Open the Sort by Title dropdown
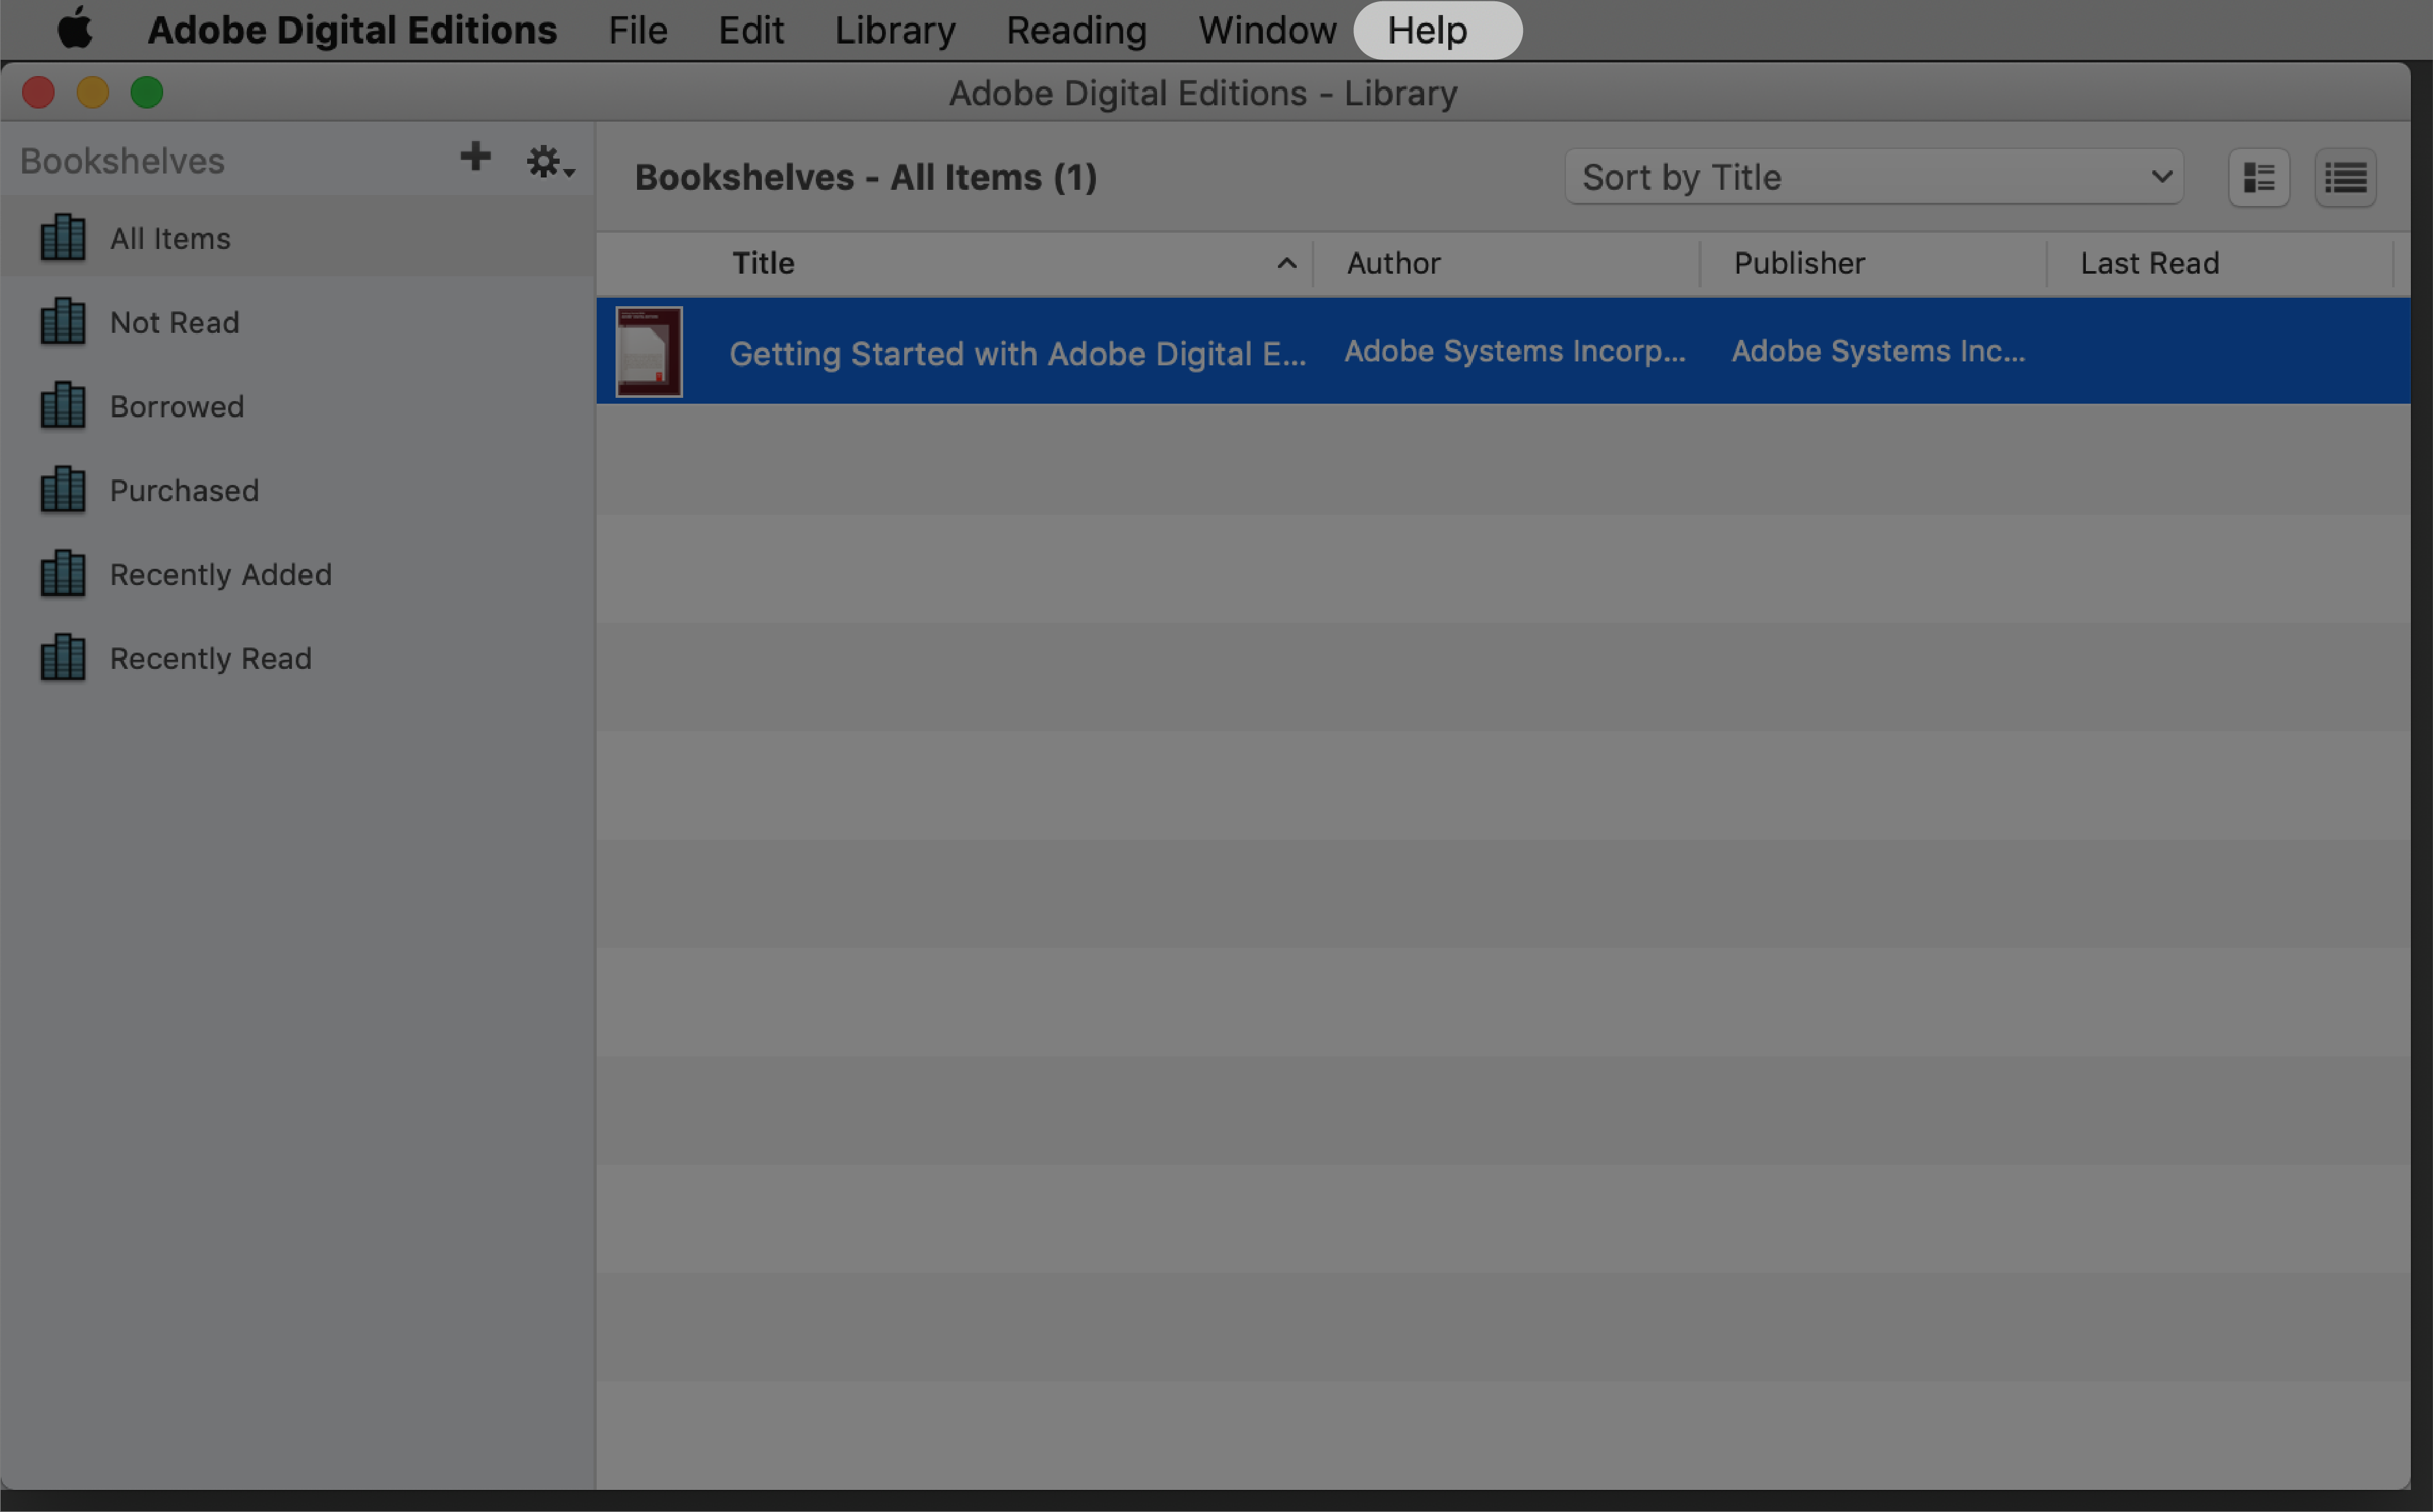 pyautogui.click(x=1872, y=176)
